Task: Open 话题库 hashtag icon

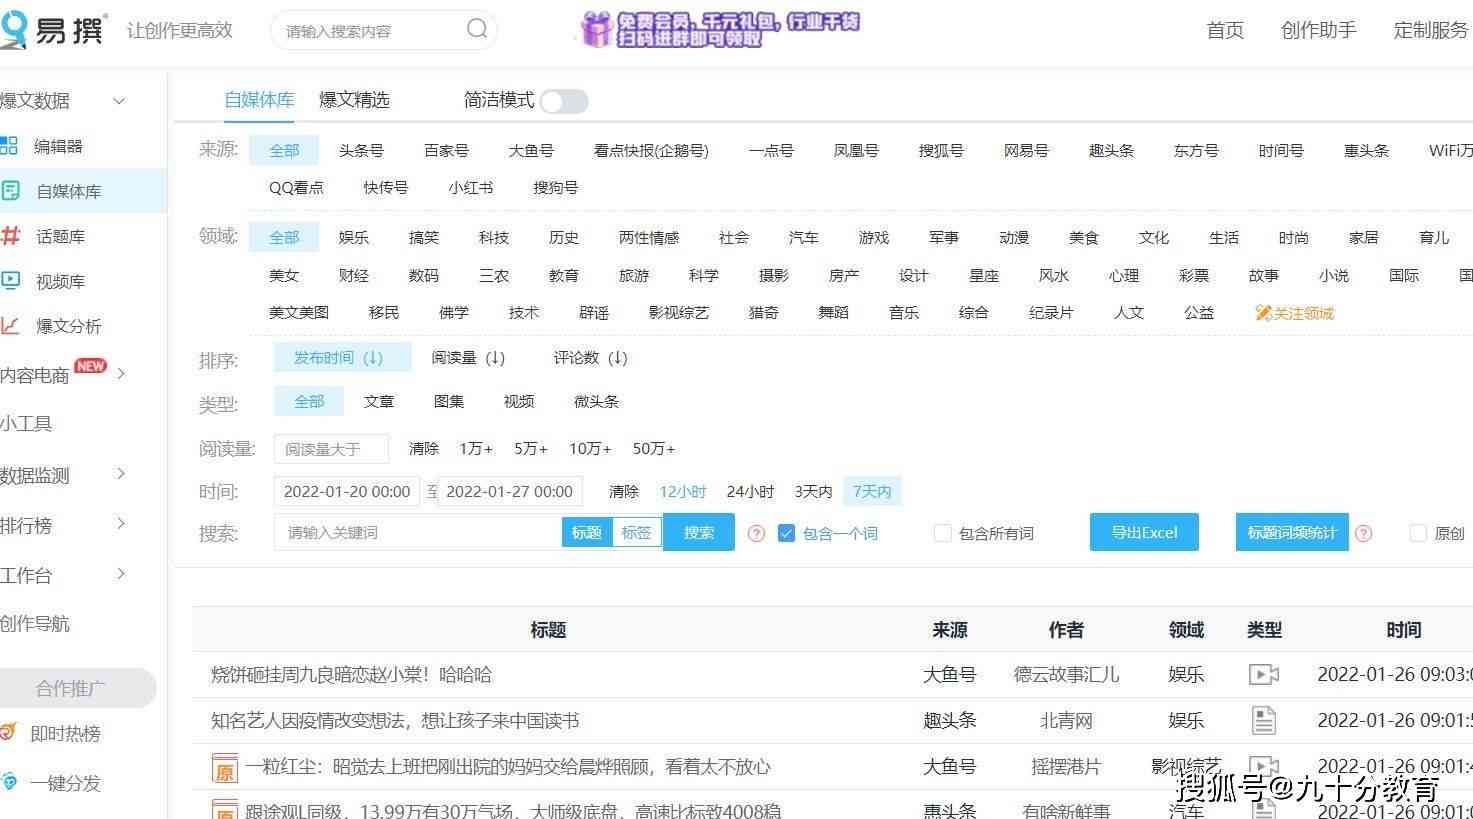Action: point(10,236)
